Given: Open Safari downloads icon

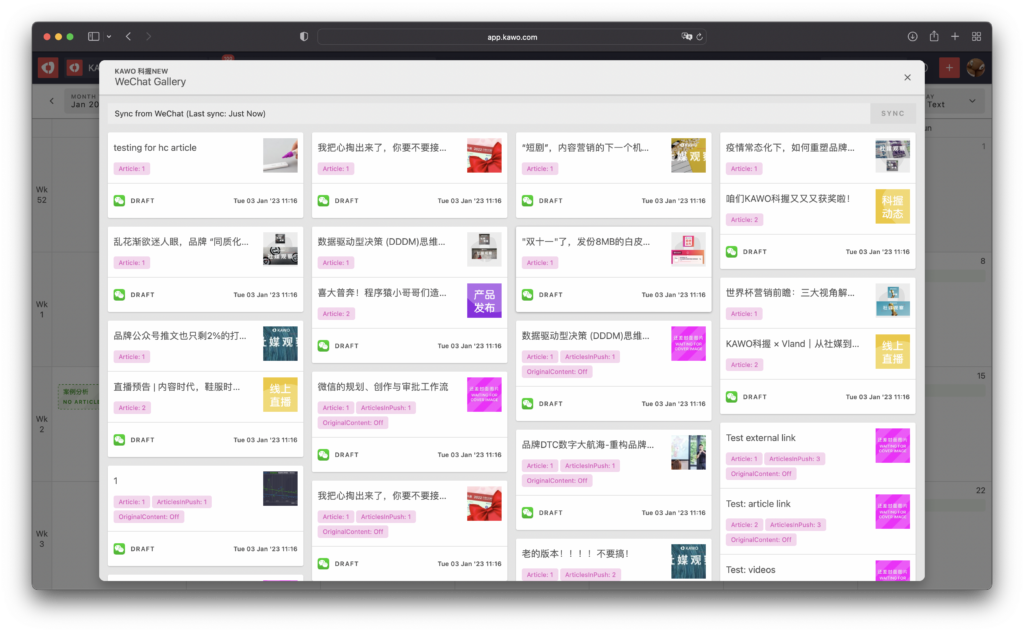Looking at the screenshot, I should (x=912, y=37).
